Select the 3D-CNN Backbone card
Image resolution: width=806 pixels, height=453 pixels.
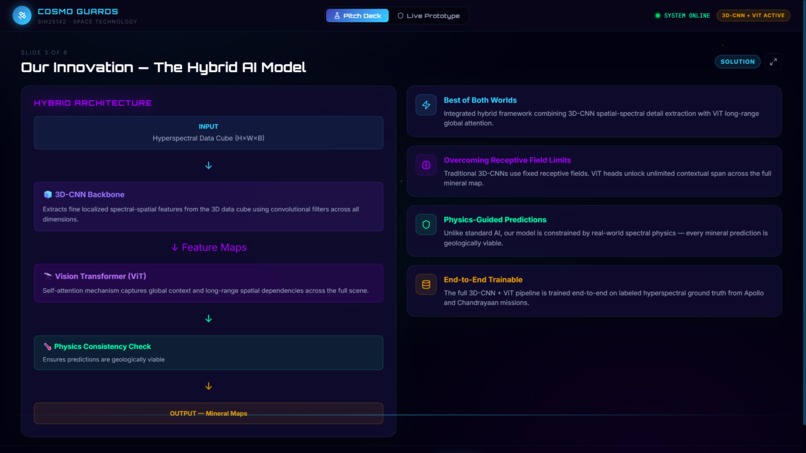208,206
